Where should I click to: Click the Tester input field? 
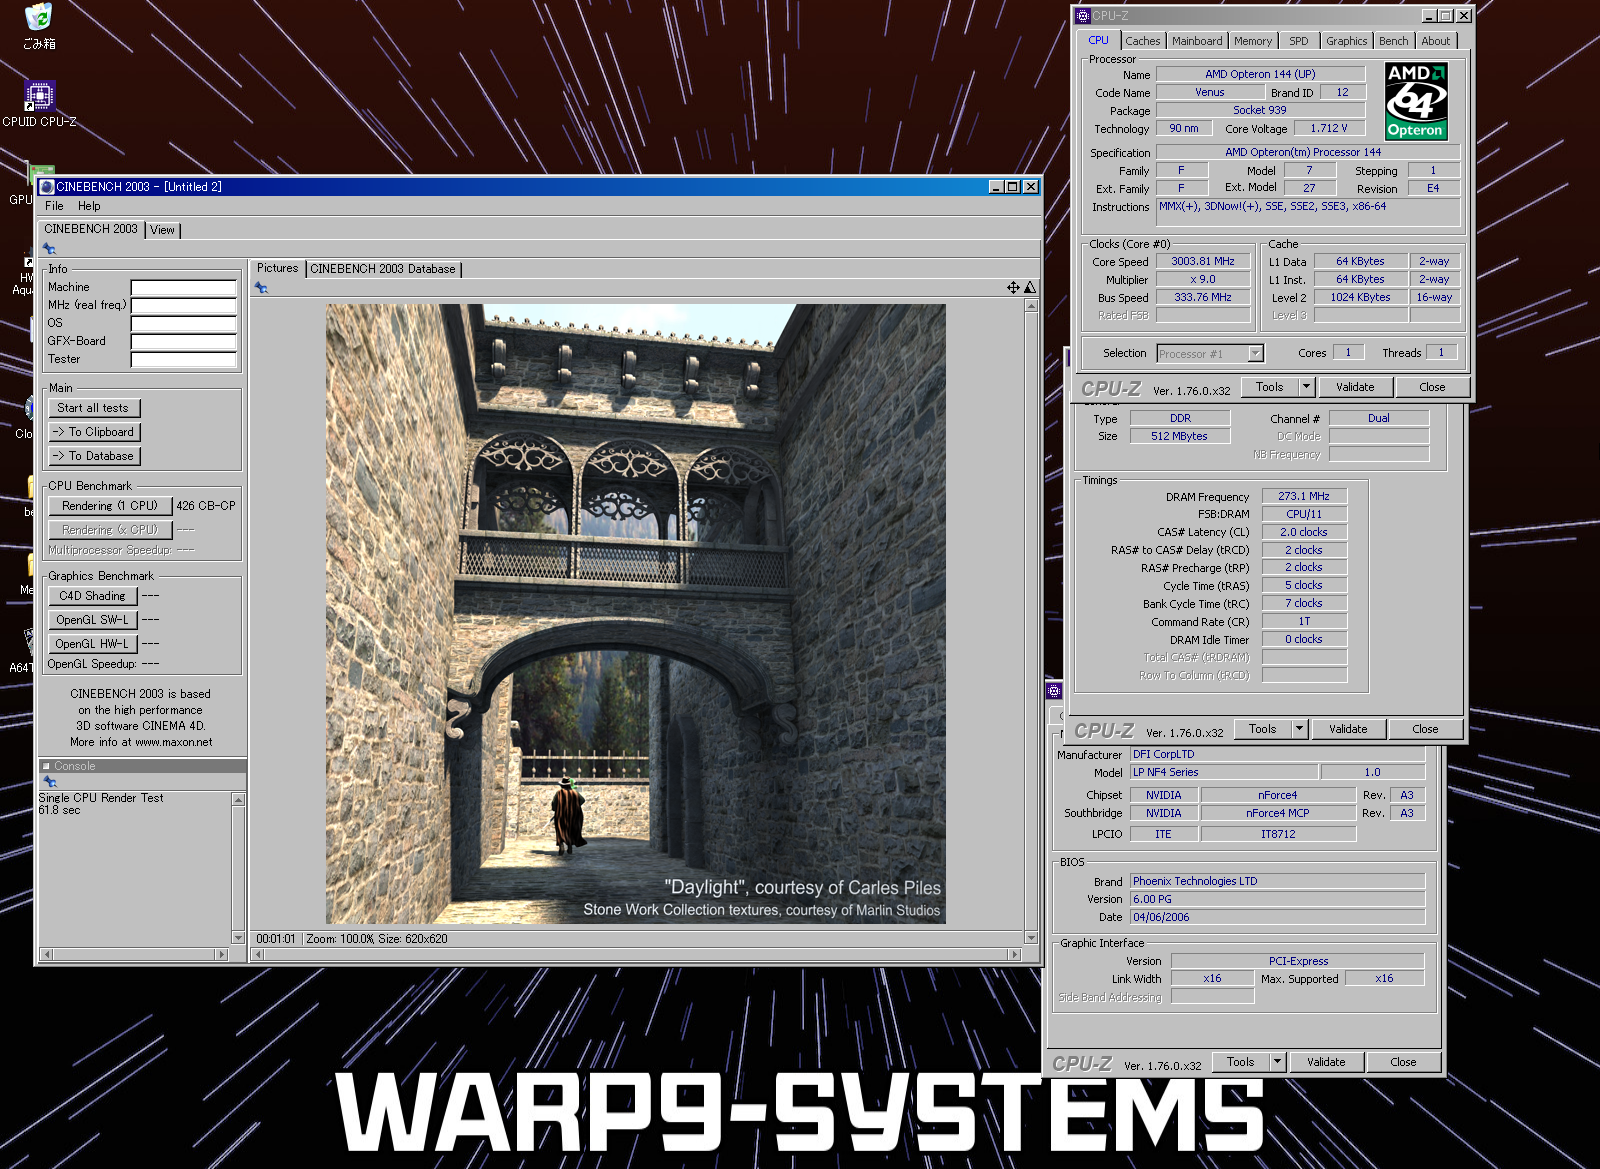(x=184, y=360)
